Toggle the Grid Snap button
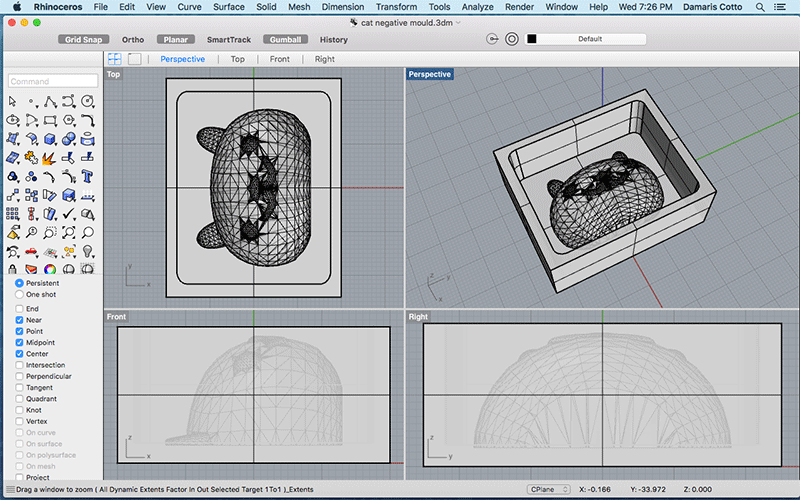 (x=83, y=39)
